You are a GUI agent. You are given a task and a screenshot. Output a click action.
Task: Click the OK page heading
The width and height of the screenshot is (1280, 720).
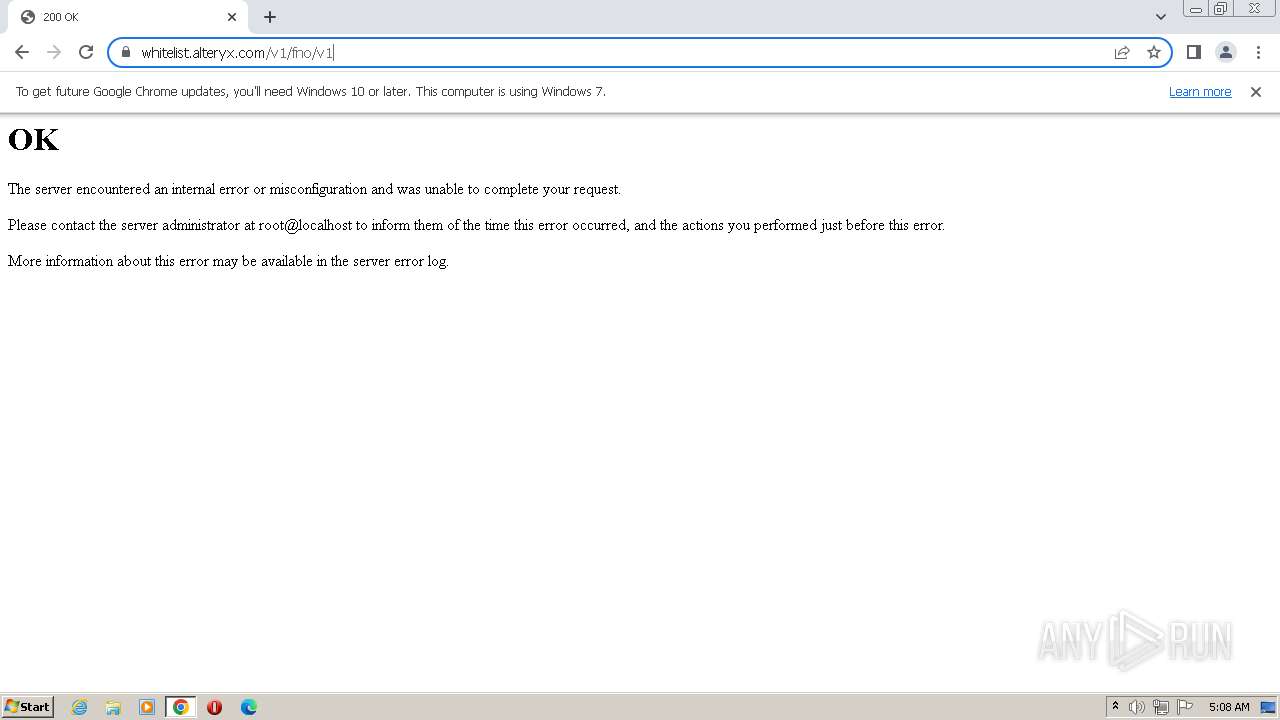[x=33, y=140]
